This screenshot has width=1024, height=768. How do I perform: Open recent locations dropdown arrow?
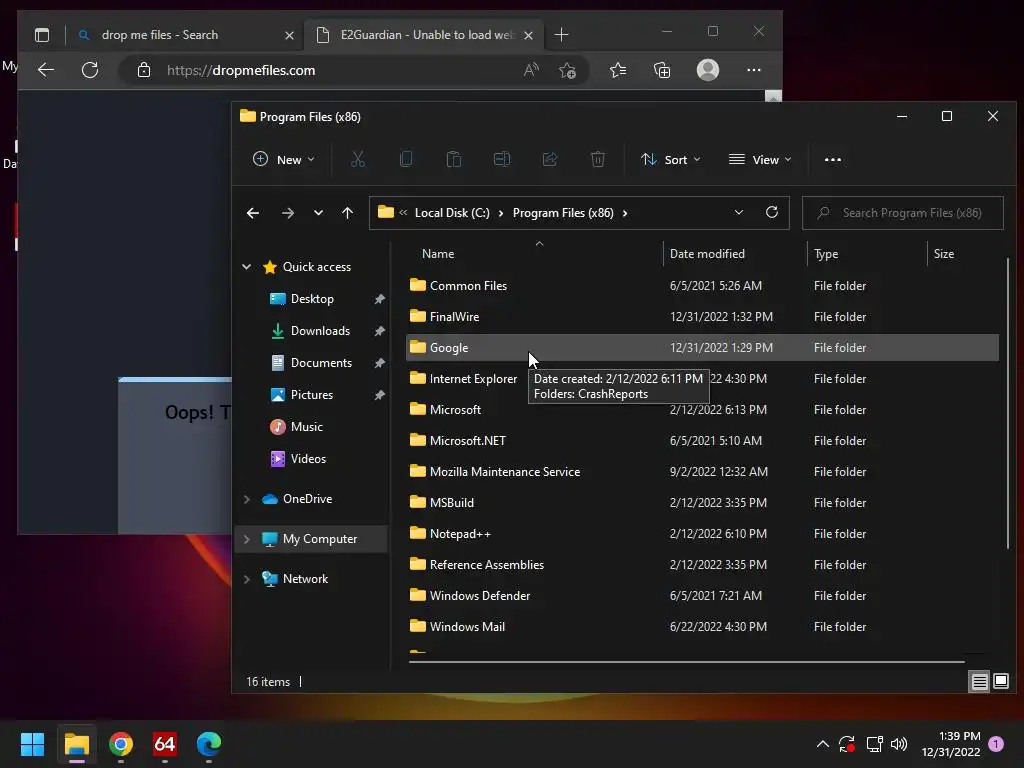coord(318,213)
